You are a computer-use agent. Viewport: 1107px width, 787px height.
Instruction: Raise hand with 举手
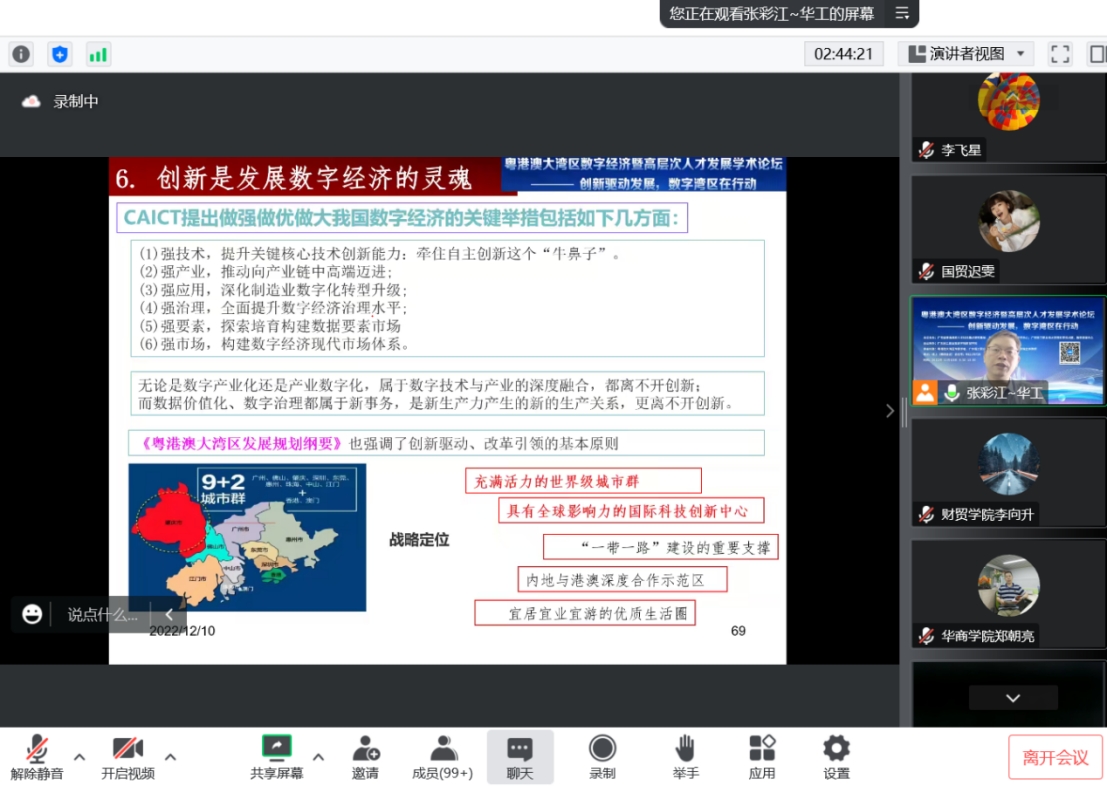[x=685, y=757]
